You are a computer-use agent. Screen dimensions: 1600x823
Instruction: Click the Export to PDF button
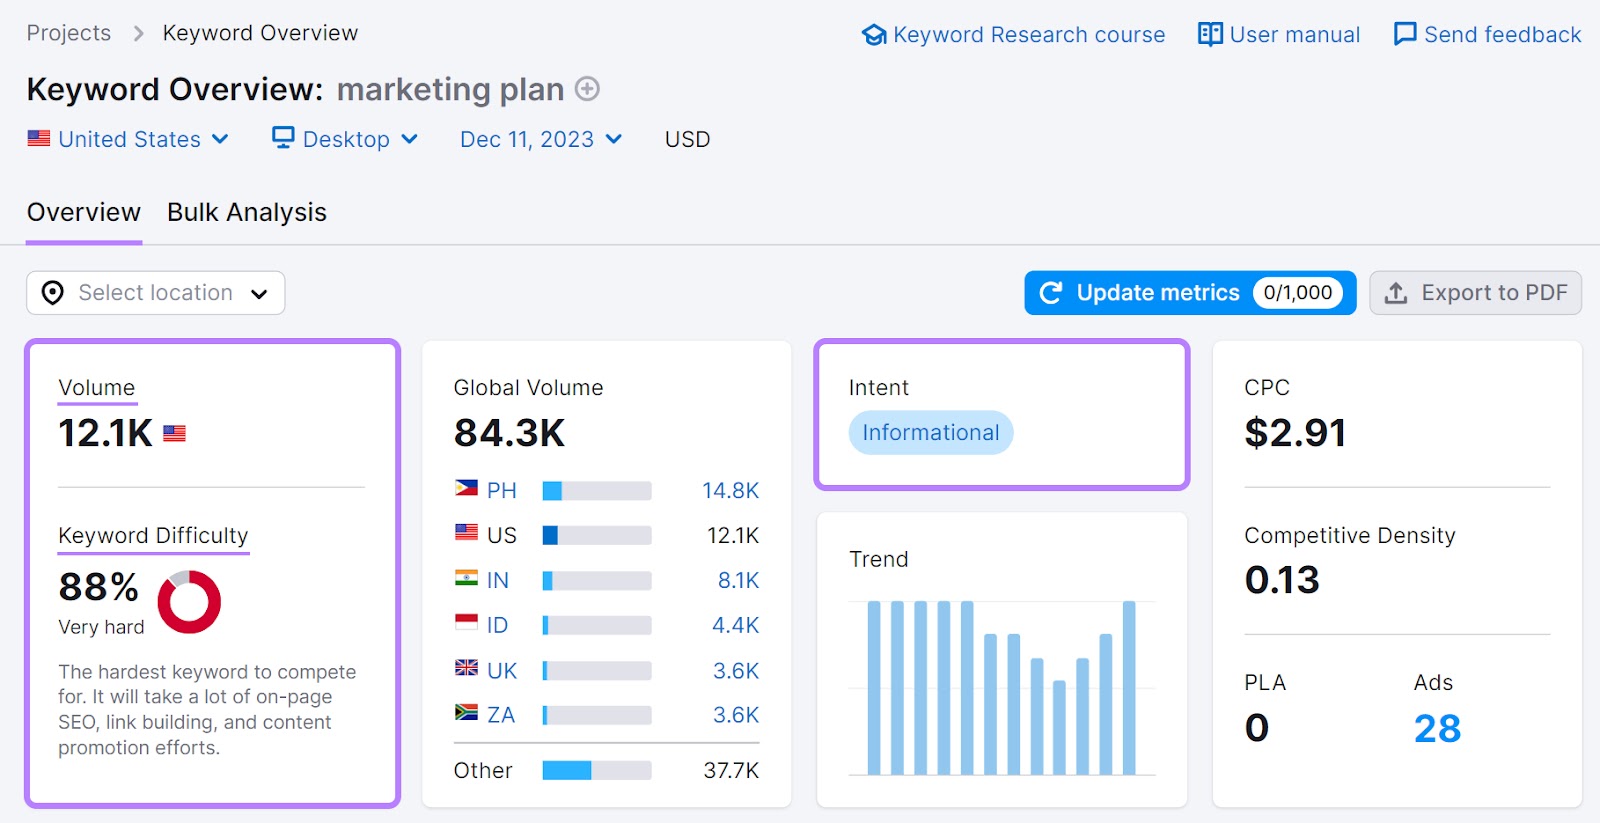(1475, 293)
